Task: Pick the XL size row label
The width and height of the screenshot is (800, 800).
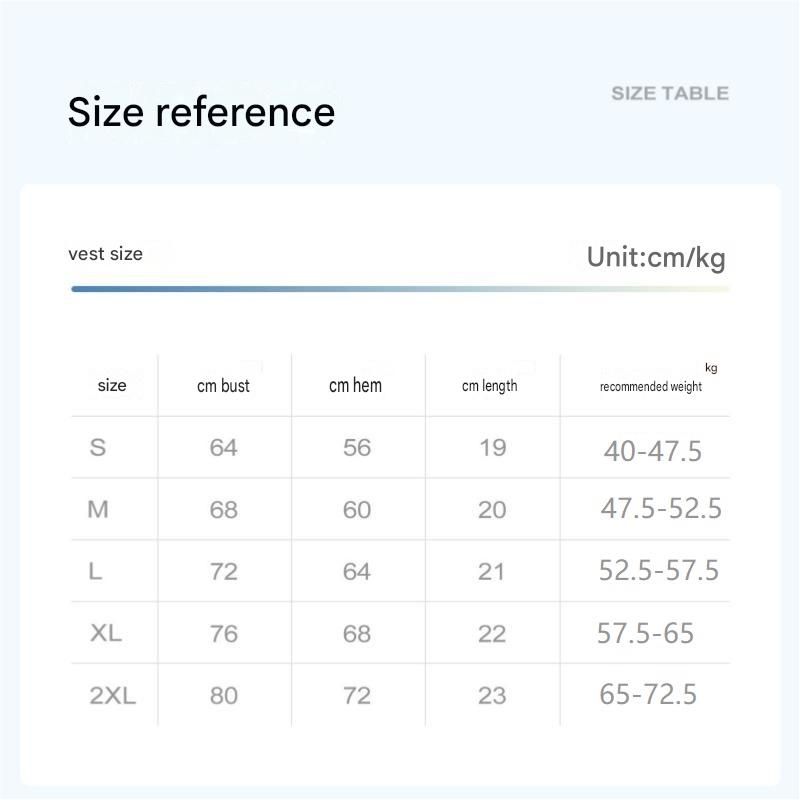Action: (x=106, y=633)
